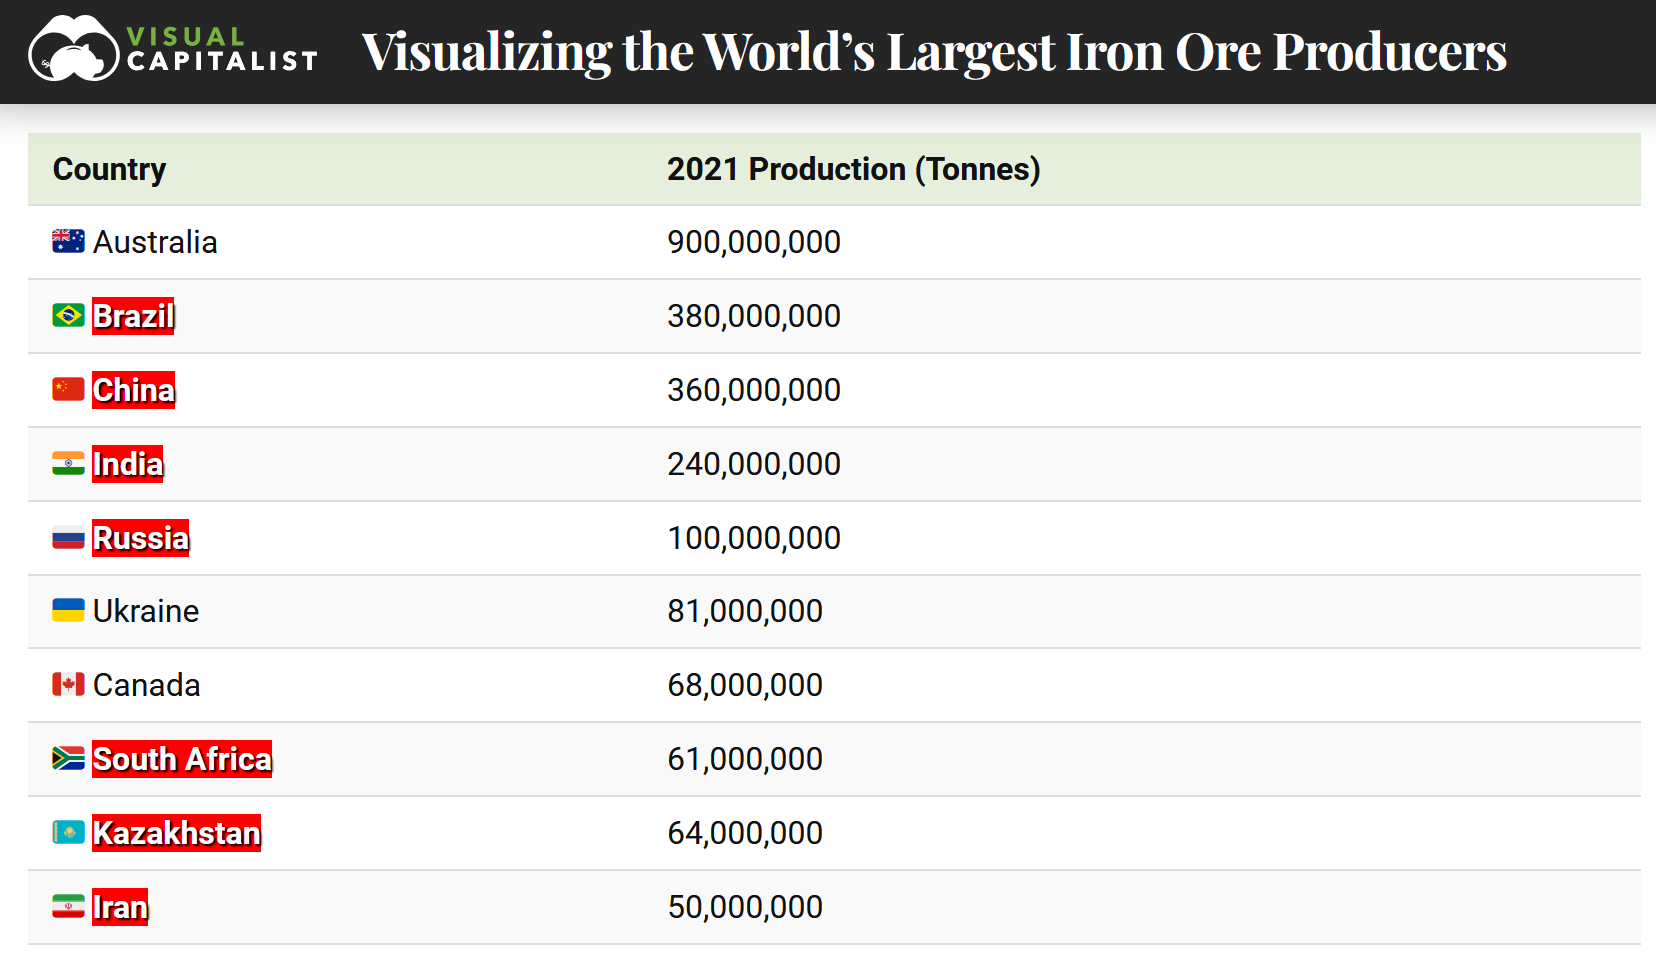Click the Canada country name
Viewport: 1656px width, 958px height.
click(x=147, y=685)
